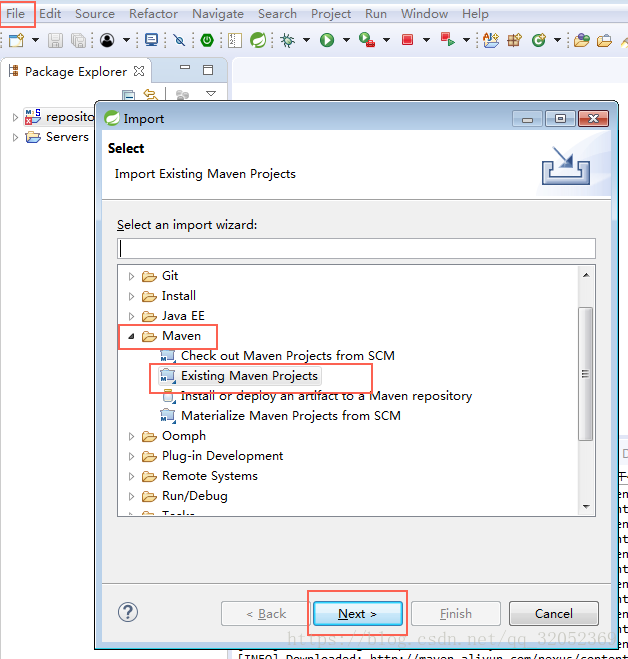Expand the Run/Debug folder
This screenshot has width=628, height=659.
131,496
